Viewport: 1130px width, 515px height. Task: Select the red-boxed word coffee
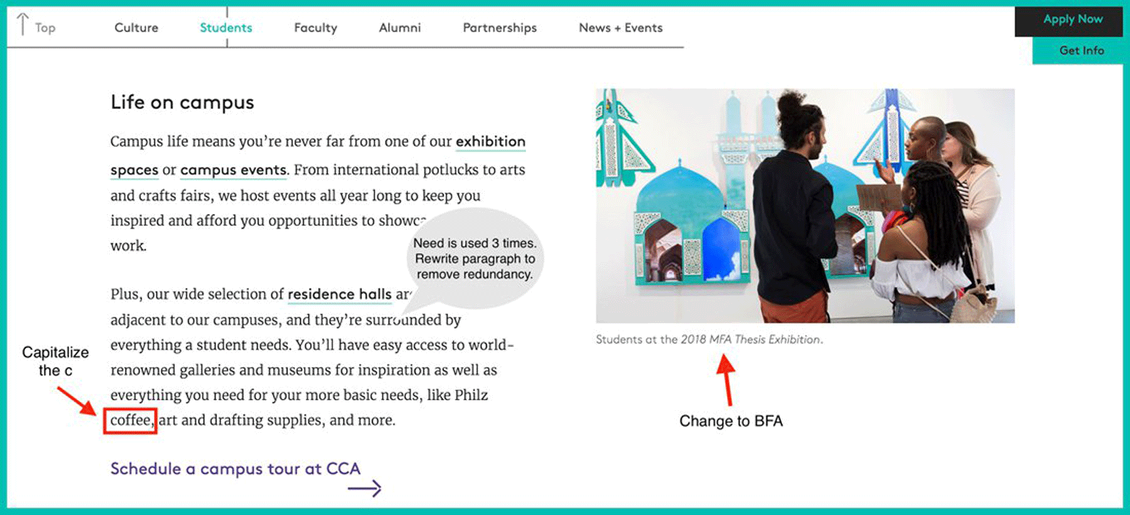coord(130,420)
